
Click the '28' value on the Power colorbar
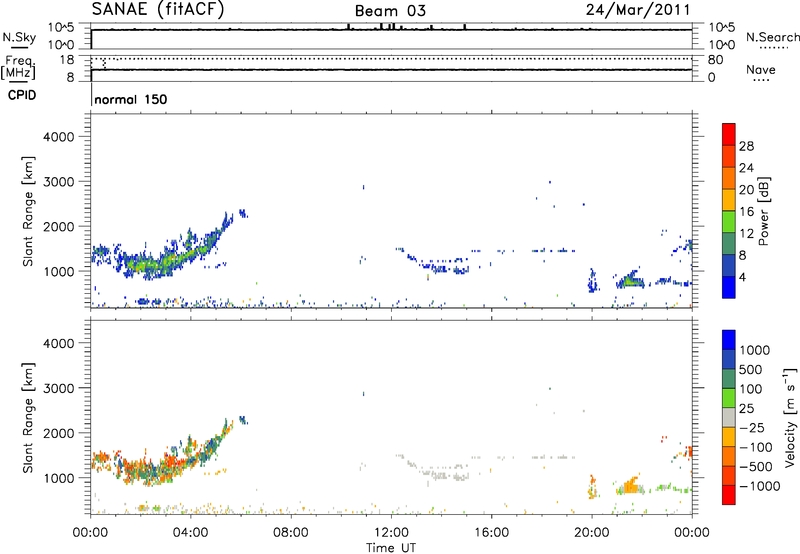click(x=746, y=146)
